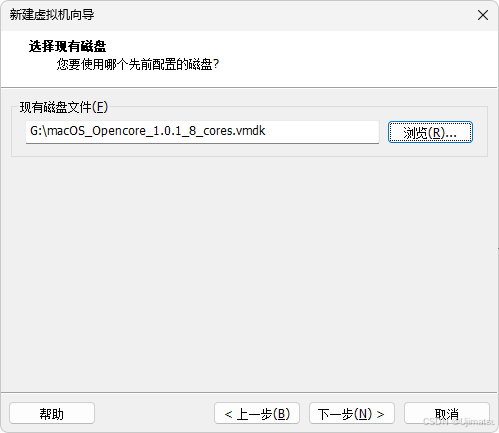Get assistance via bottom-left 帮助
The width and height of the screenshot is (499, 433).
pos(52,413)
